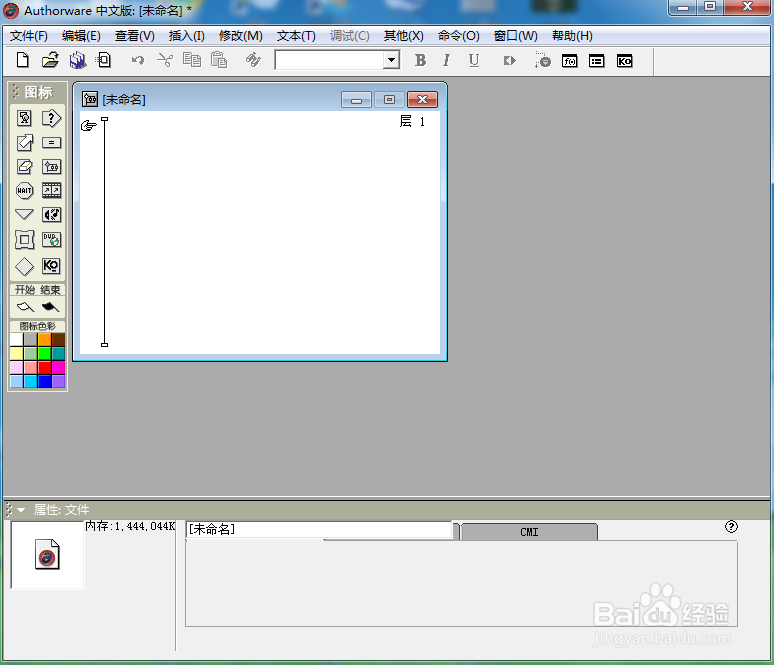Click the file icon preview thumbnail

pyautogui.click(x=47, y=554)
